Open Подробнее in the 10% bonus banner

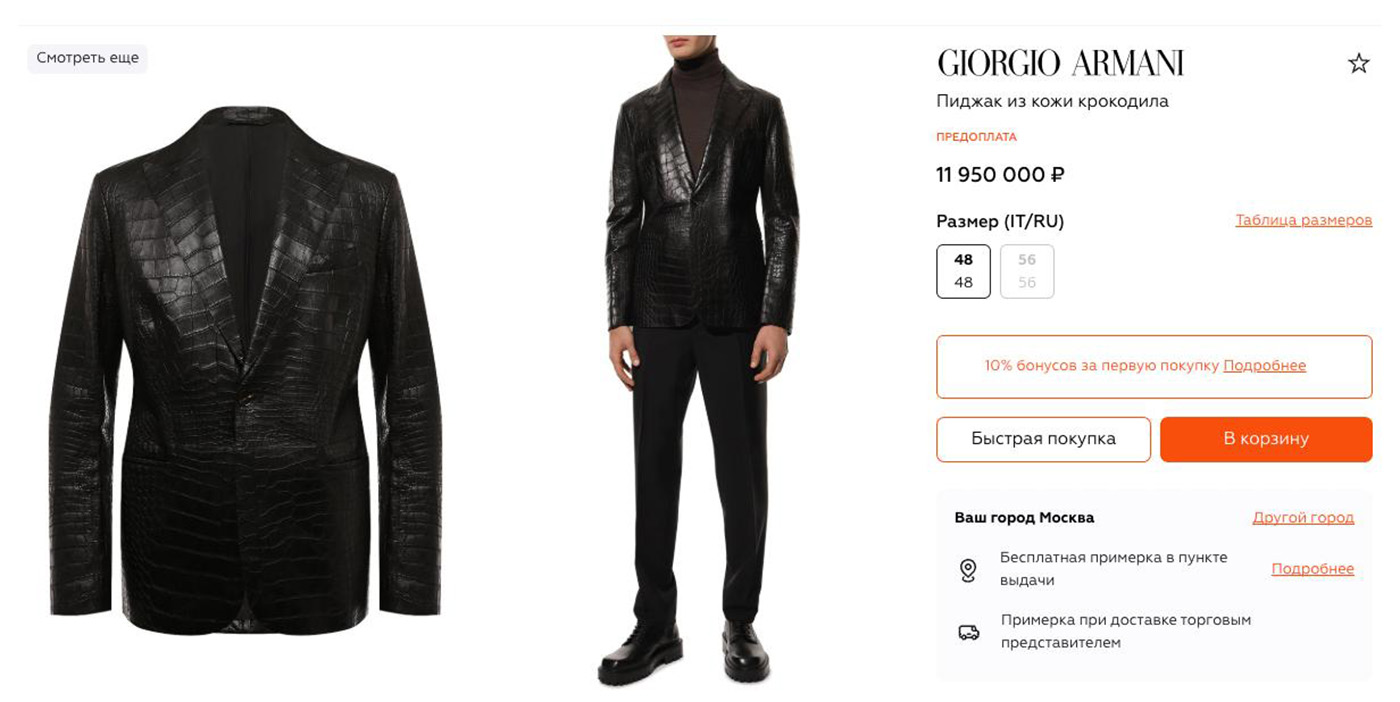(x=1264, y=366)
